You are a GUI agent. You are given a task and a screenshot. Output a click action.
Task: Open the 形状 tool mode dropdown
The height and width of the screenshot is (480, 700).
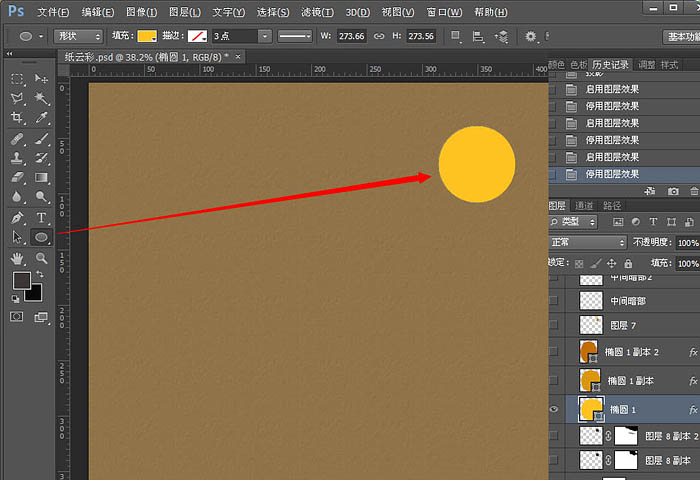(78, 36)
